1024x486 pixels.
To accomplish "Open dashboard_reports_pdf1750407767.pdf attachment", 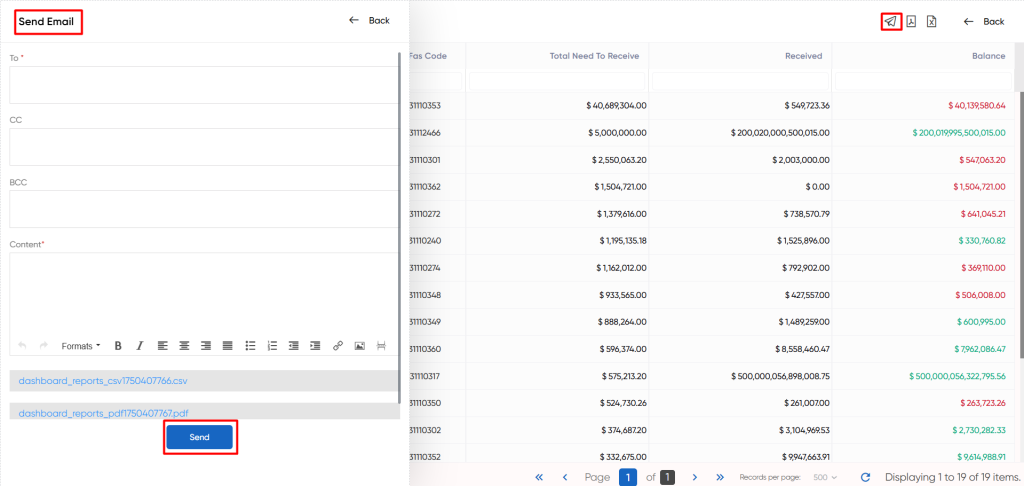I will tap(104, 413).
